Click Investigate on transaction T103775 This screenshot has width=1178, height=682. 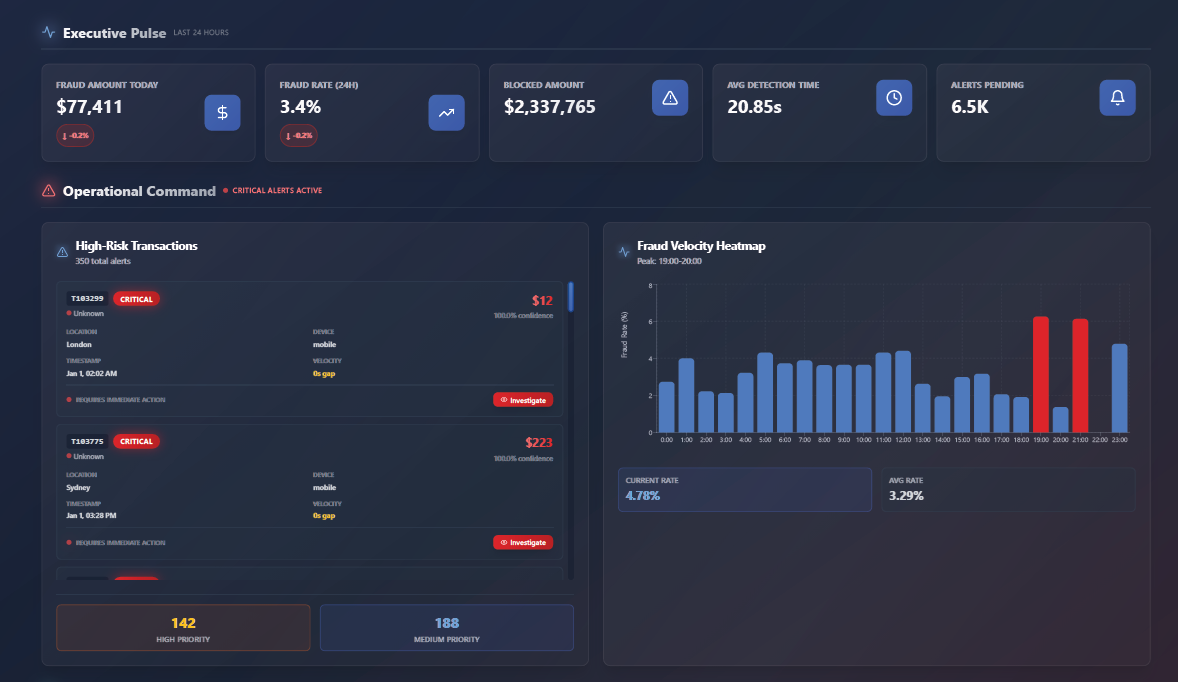point(523,542)
